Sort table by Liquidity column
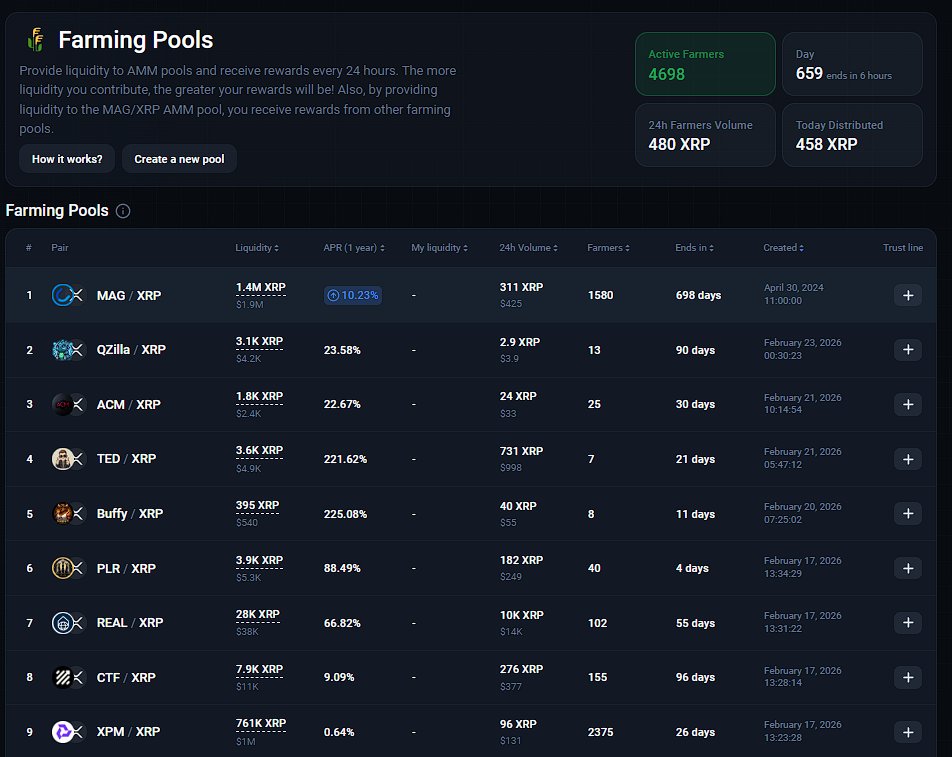 click(x=257, y=248)
